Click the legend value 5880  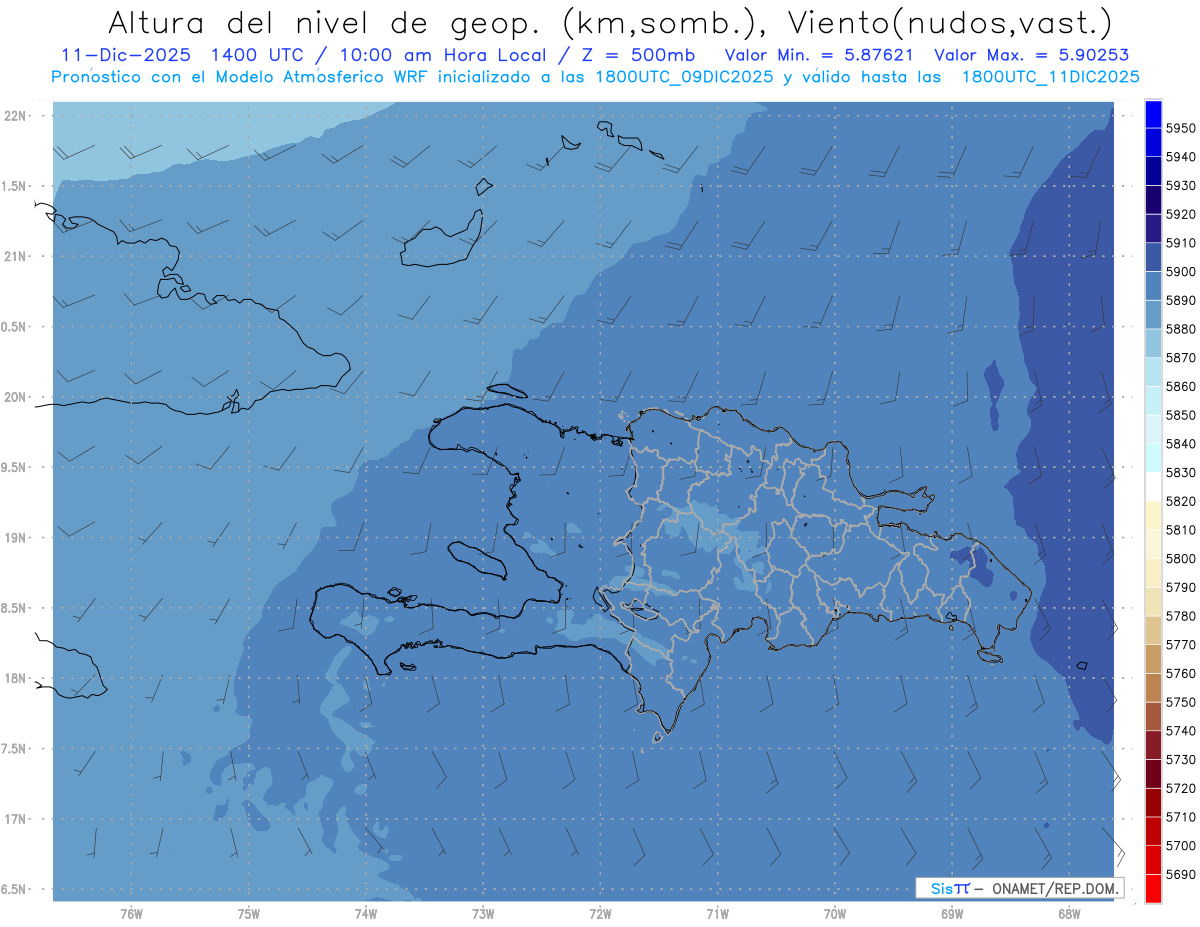coord(1181,329)
